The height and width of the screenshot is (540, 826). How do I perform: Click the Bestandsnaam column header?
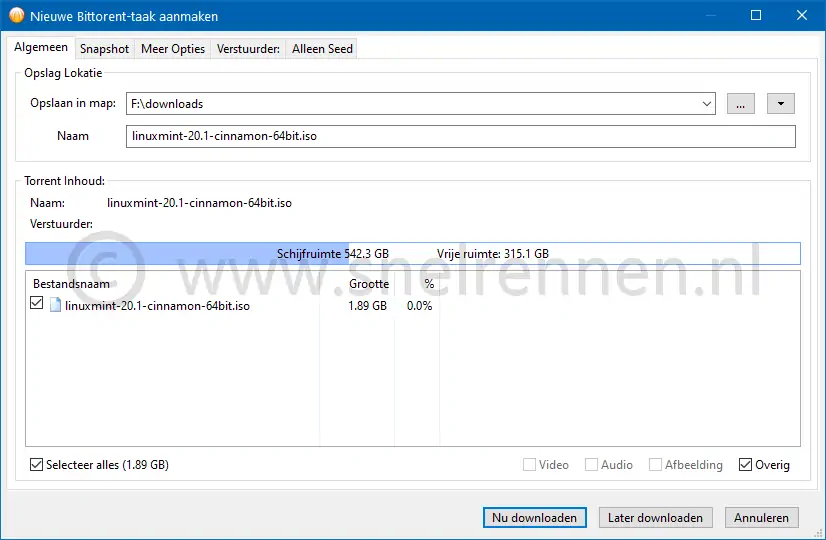pos(173,284)
